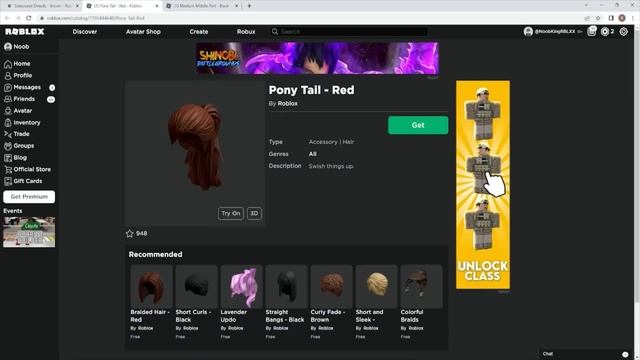Image resolution: width=640 pixels, height=360 pixels.
Task: Click the user avatar icon in header
Action: 528,31
